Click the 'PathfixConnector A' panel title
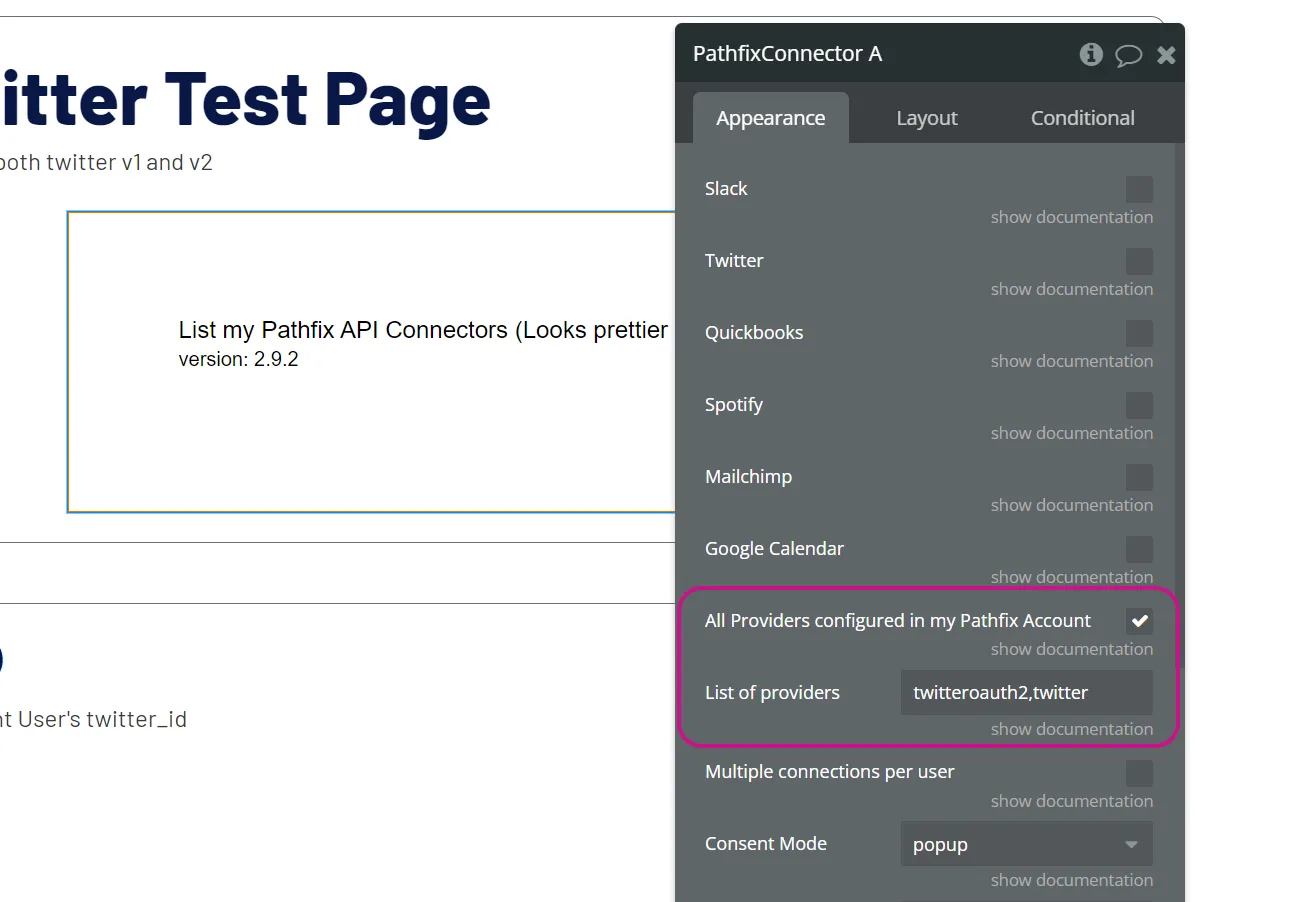 coord(787,54)
